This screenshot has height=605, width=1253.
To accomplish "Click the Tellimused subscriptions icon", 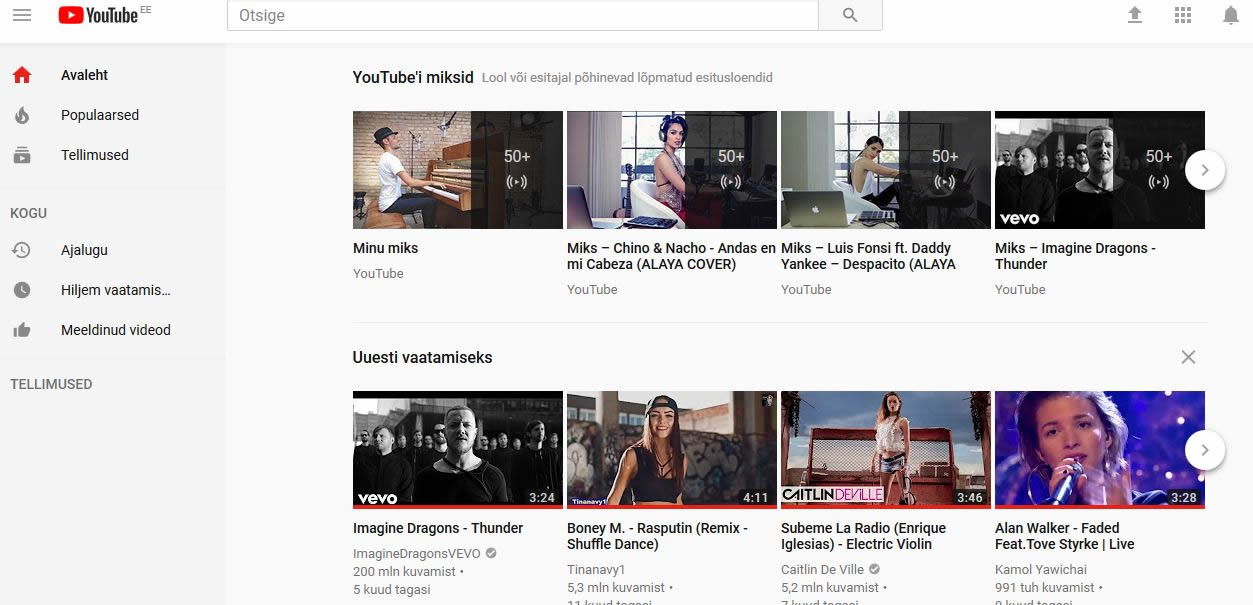I will (22, 155).
